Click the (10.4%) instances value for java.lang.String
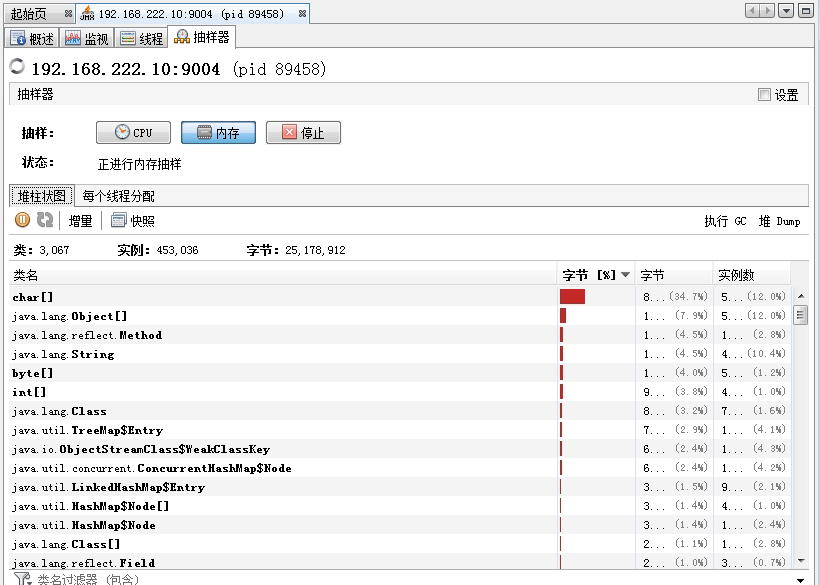Image resolution: width=820 pixels, height=585 pixels. click(x=766, y=353)
